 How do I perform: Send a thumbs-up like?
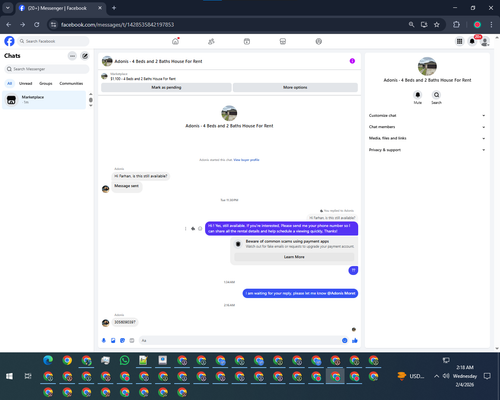pyautogui.click(x=355, y=340)
